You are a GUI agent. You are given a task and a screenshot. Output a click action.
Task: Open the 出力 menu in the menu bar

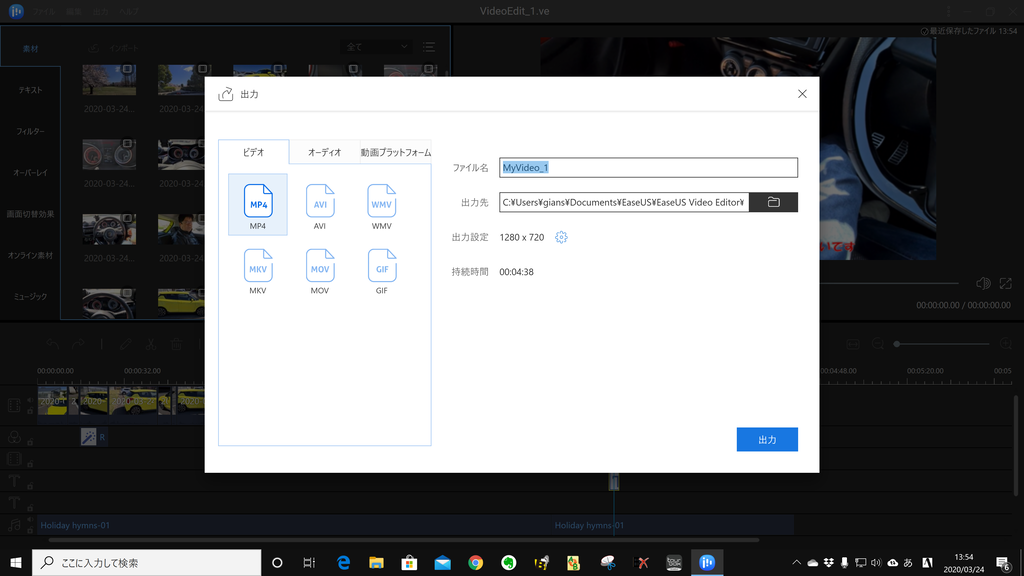[x=100, y=12]
